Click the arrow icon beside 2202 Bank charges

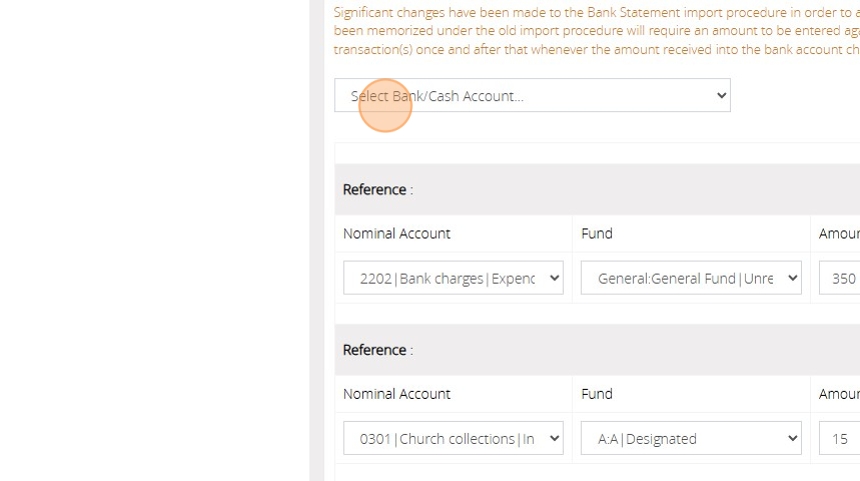point(555,278)
